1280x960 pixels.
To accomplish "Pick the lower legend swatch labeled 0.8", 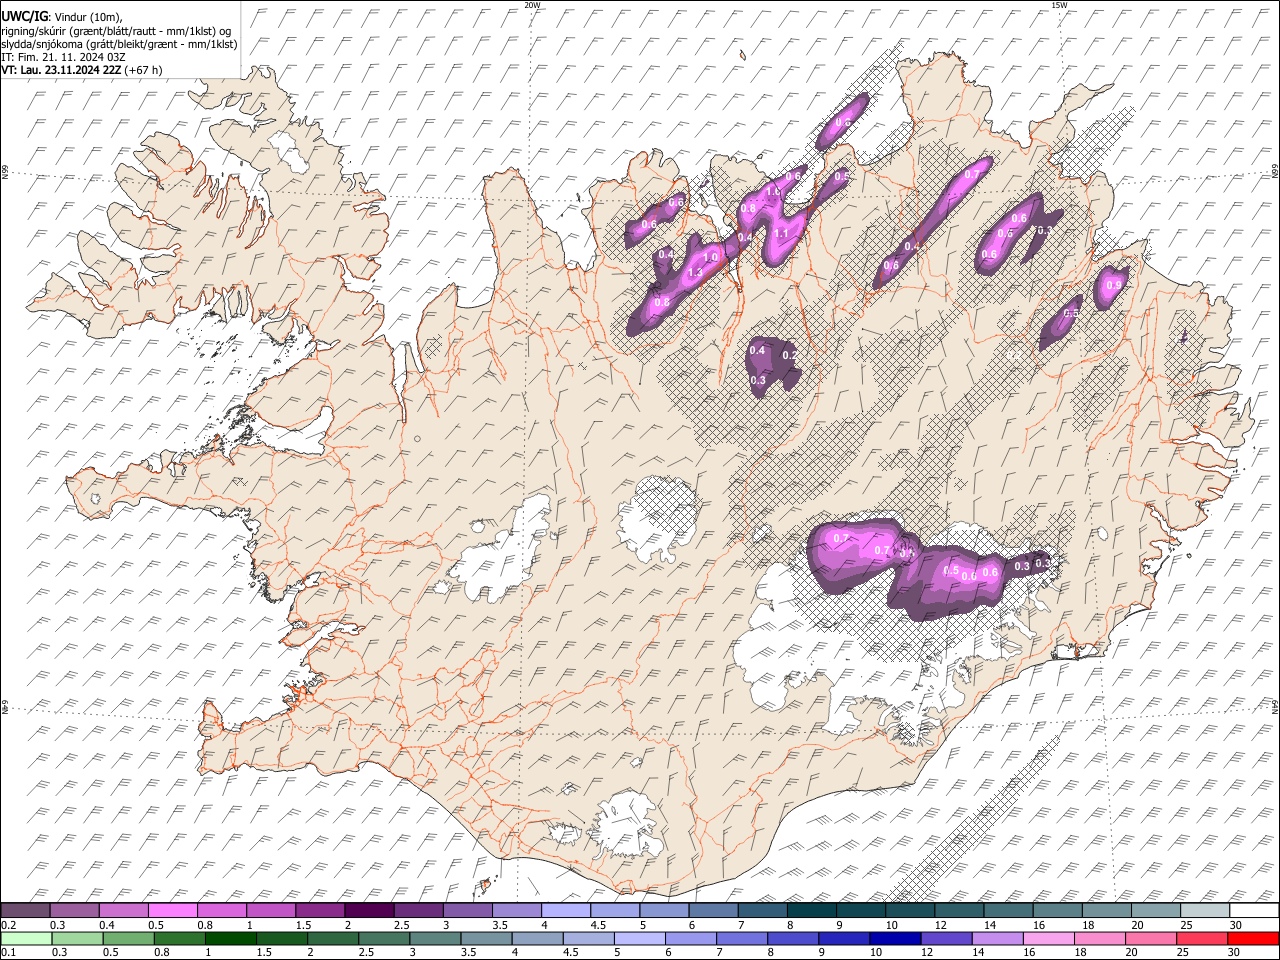I will click(x=179, y=938).
